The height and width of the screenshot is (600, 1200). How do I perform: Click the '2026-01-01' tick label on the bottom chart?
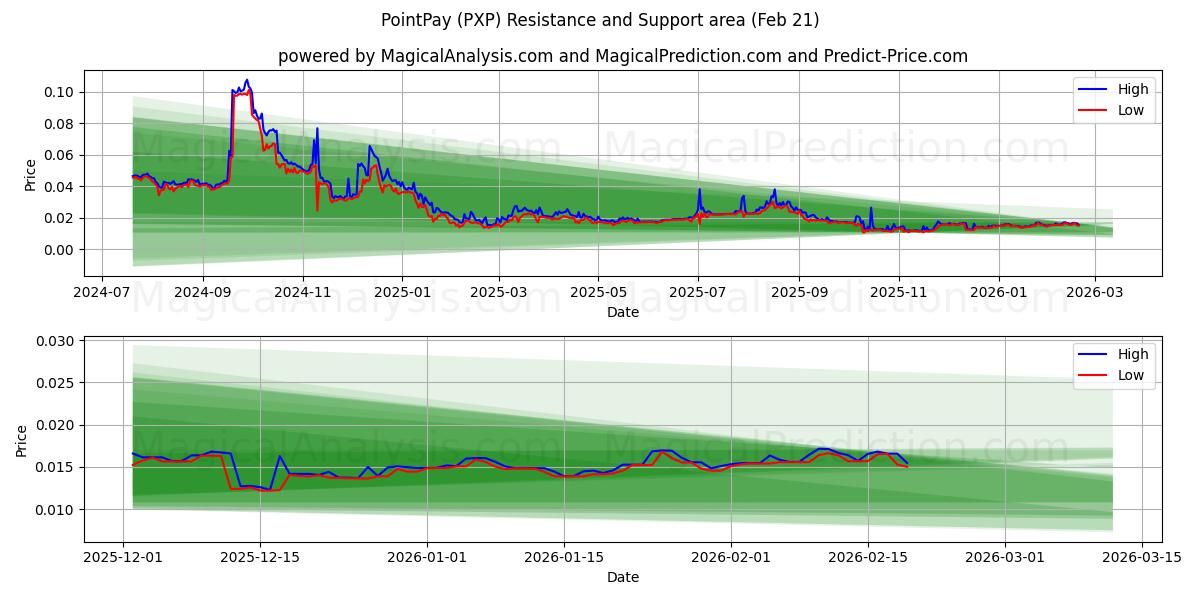427,558
